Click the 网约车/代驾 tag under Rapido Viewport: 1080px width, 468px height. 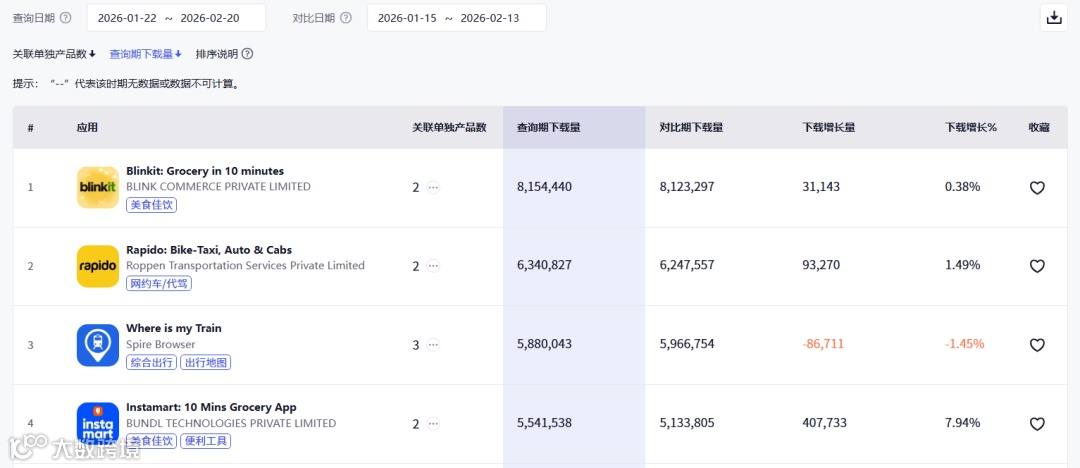159,284
